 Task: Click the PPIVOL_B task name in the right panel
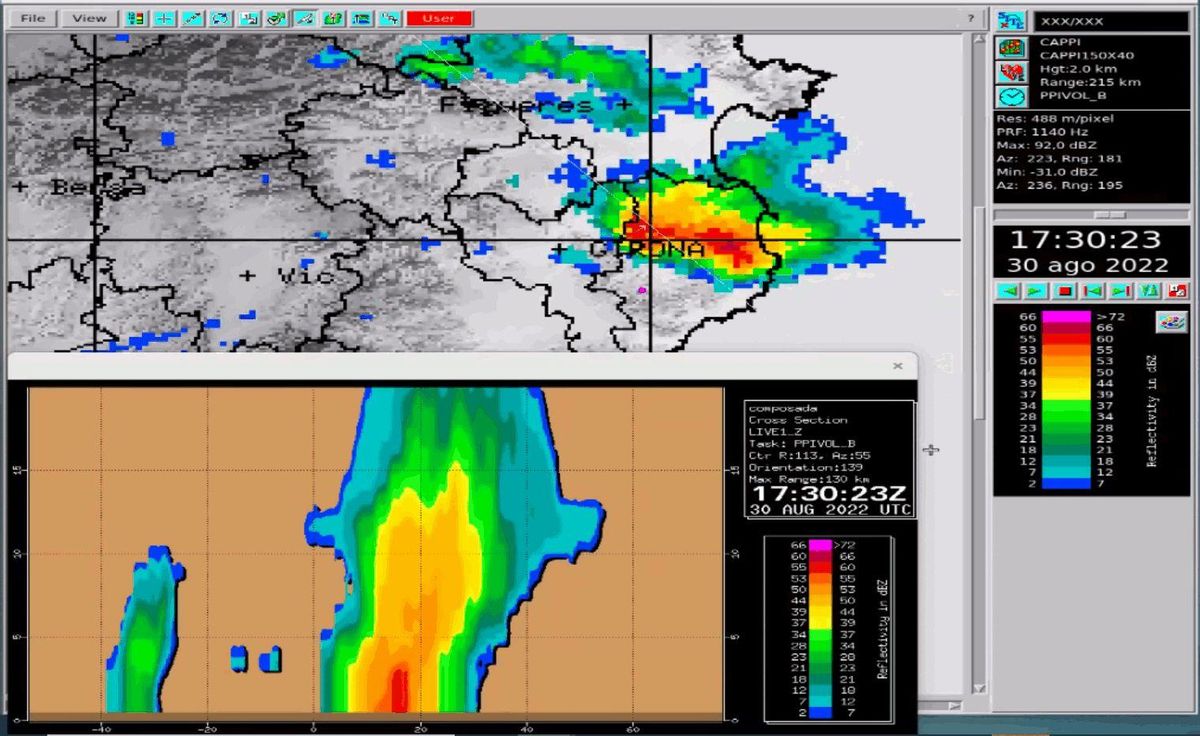[x=1073, y=96]
